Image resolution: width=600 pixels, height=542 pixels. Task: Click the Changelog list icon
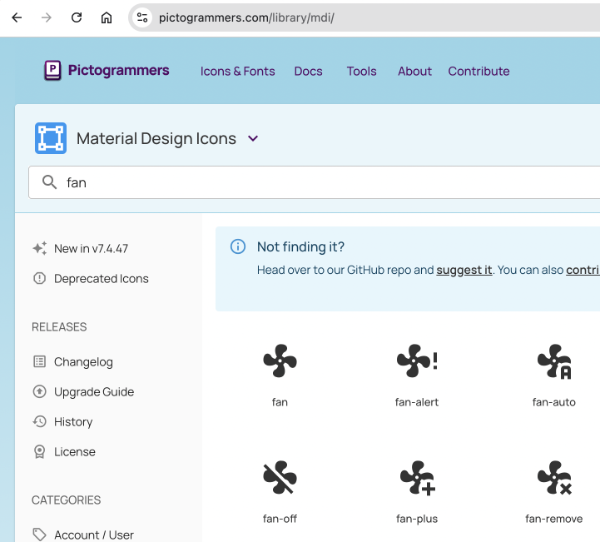(39, 361)
